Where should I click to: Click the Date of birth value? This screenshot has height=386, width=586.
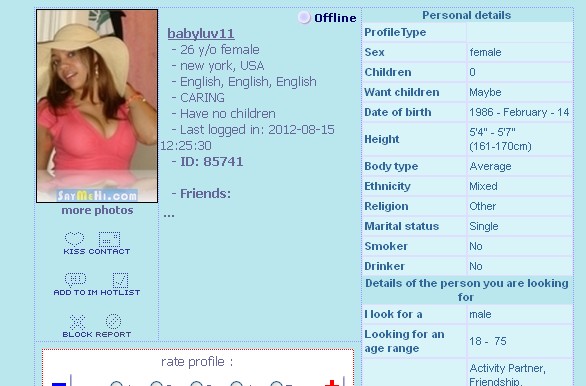(x=519, y=112)
